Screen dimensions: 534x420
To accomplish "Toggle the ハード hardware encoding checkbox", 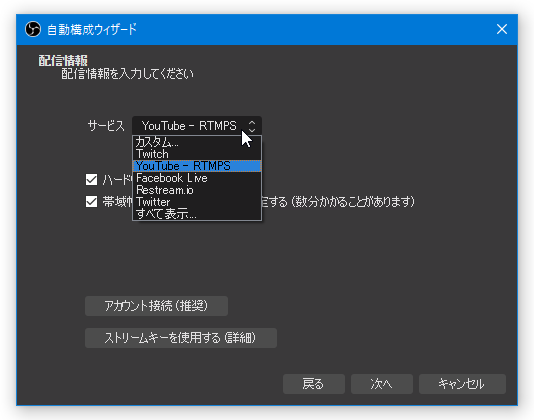I will point(91,180).
